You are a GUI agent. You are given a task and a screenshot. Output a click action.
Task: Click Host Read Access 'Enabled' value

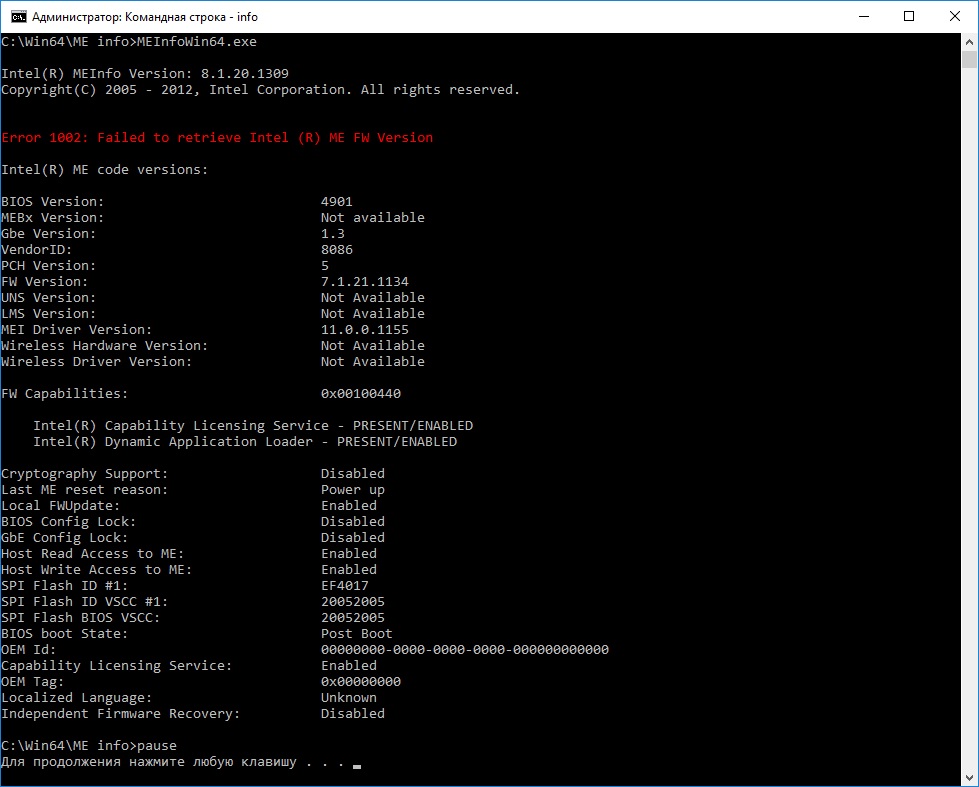coord(349,553)
